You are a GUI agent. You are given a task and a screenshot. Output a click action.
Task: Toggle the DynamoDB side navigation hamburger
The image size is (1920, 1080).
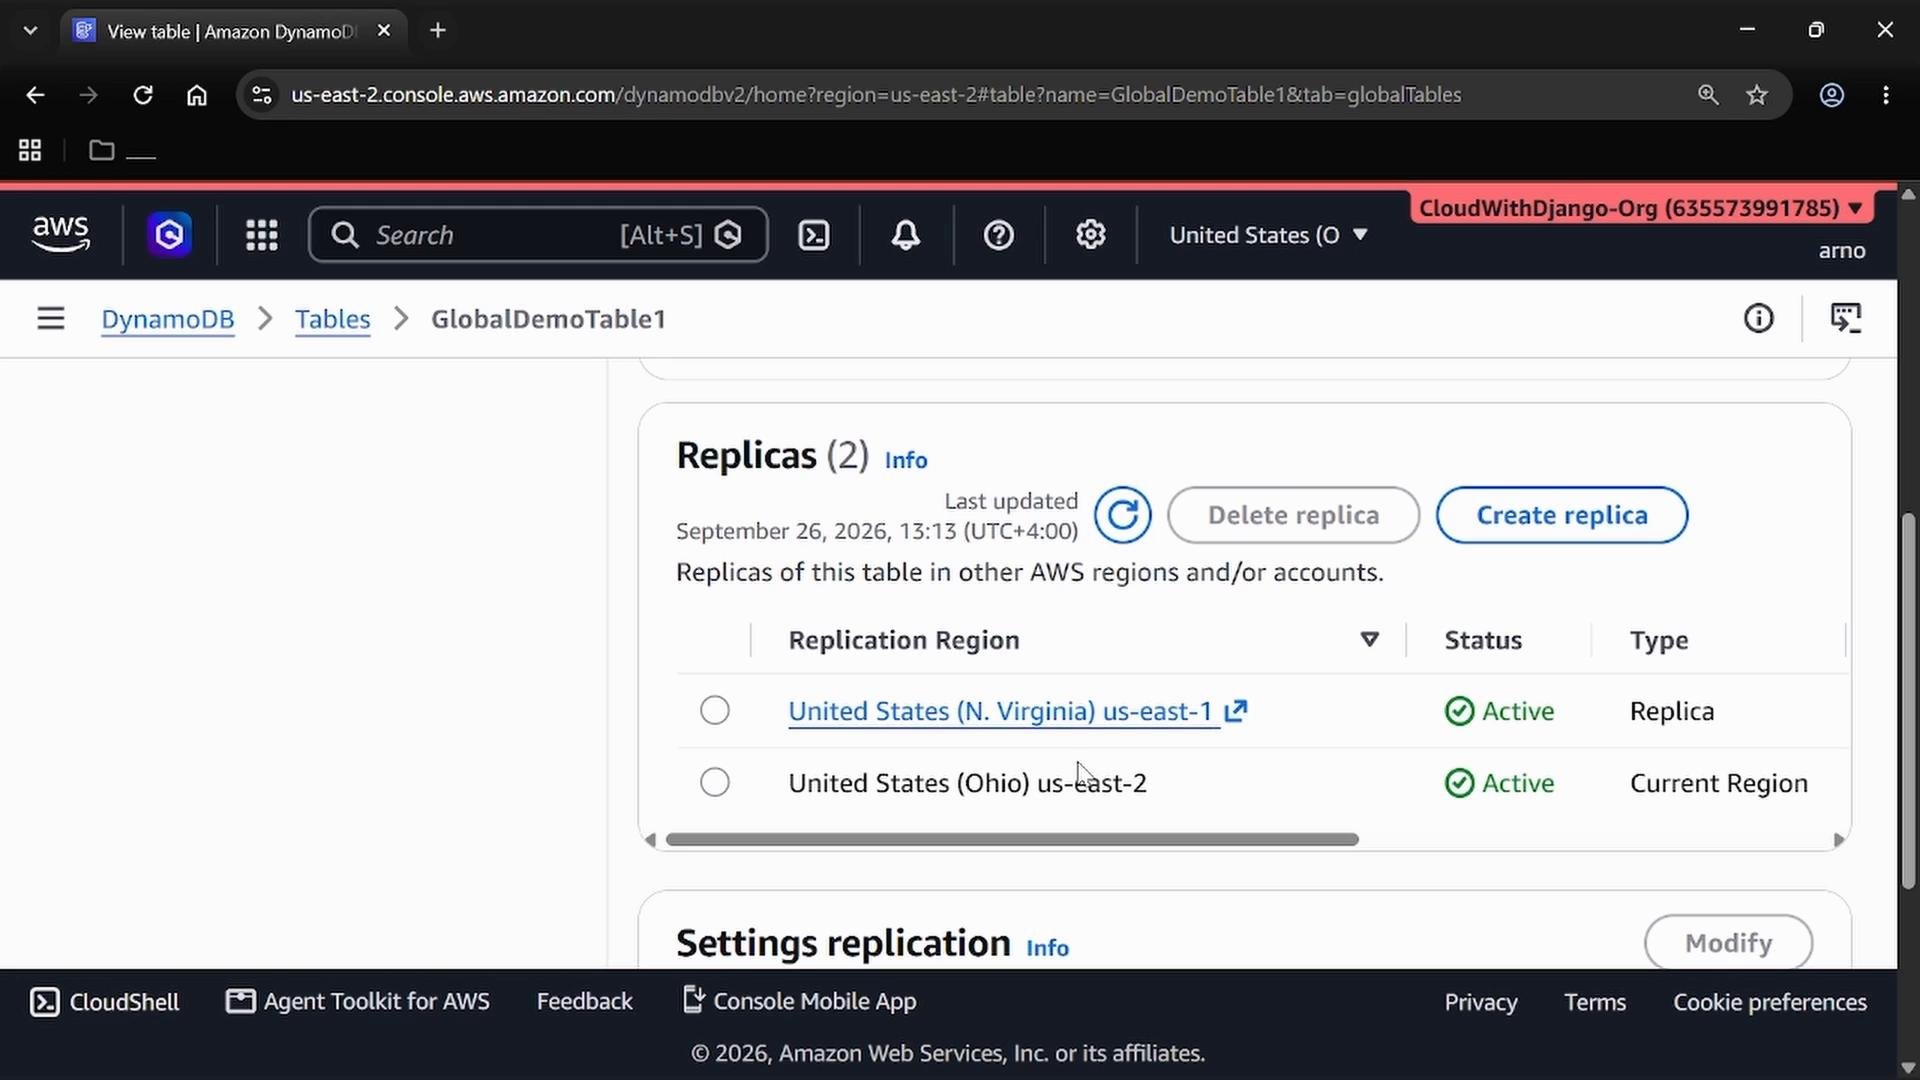(x=51, y=319)
